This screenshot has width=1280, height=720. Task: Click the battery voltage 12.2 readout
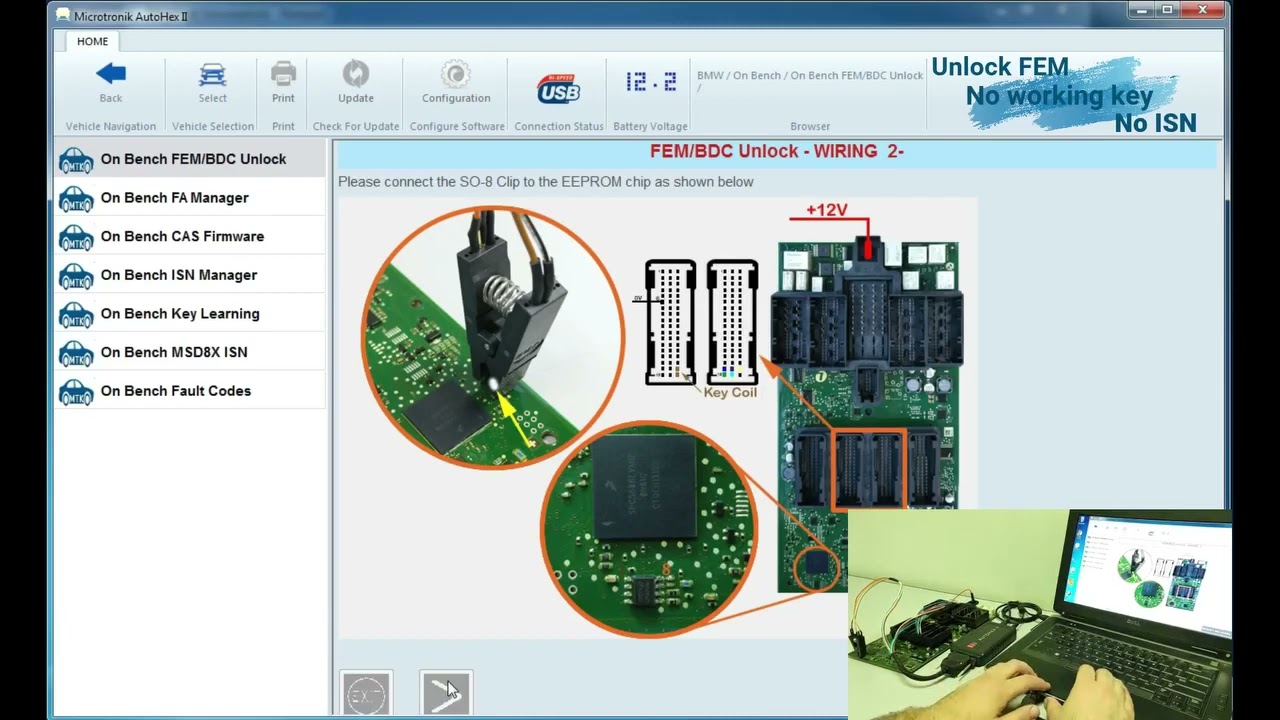coord(650,82)
